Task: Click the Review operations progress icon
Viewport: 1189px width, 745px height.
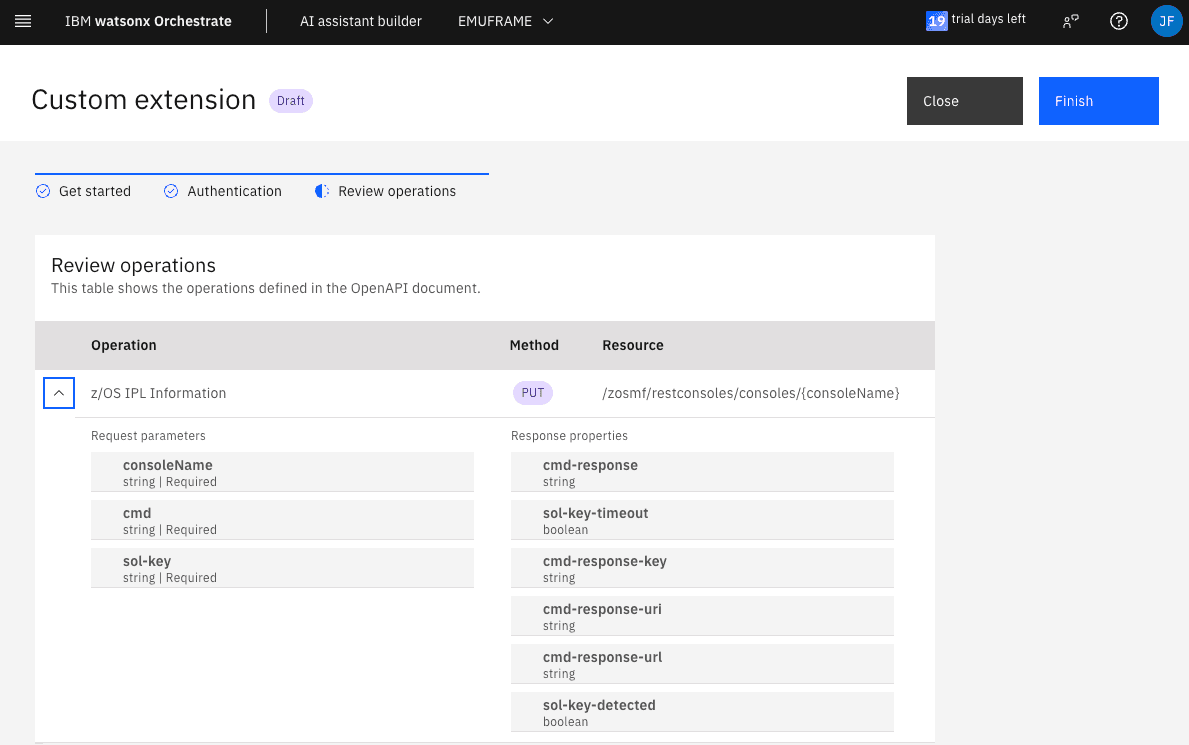Action: [322, 191]
